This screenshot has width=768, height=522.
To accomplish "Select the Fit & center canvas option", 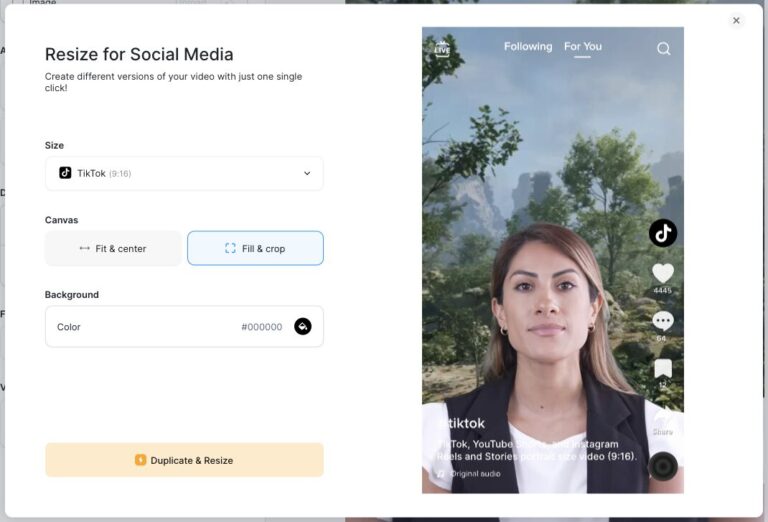I will coord(113,248).
